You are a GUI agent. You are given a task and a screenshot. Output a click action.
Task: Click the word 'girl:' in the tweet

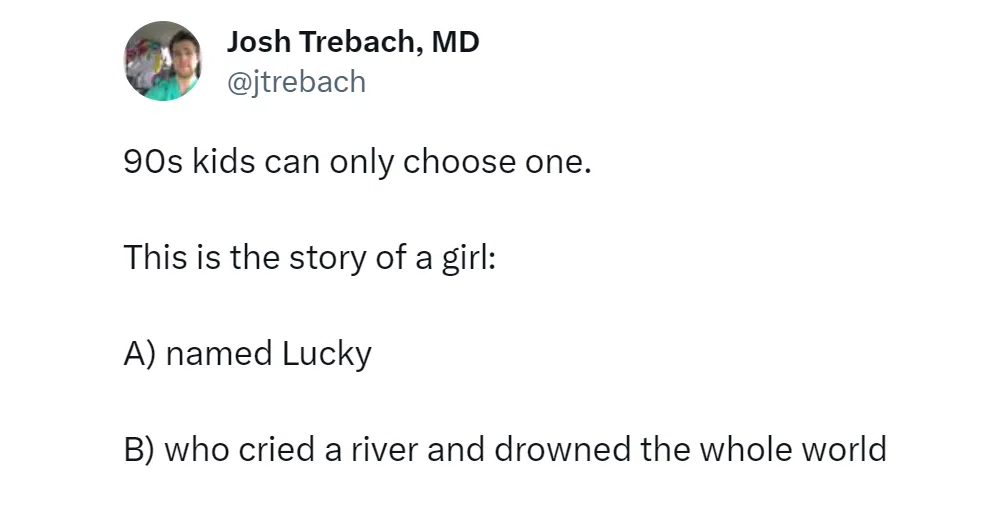click(x=469, y=258)
